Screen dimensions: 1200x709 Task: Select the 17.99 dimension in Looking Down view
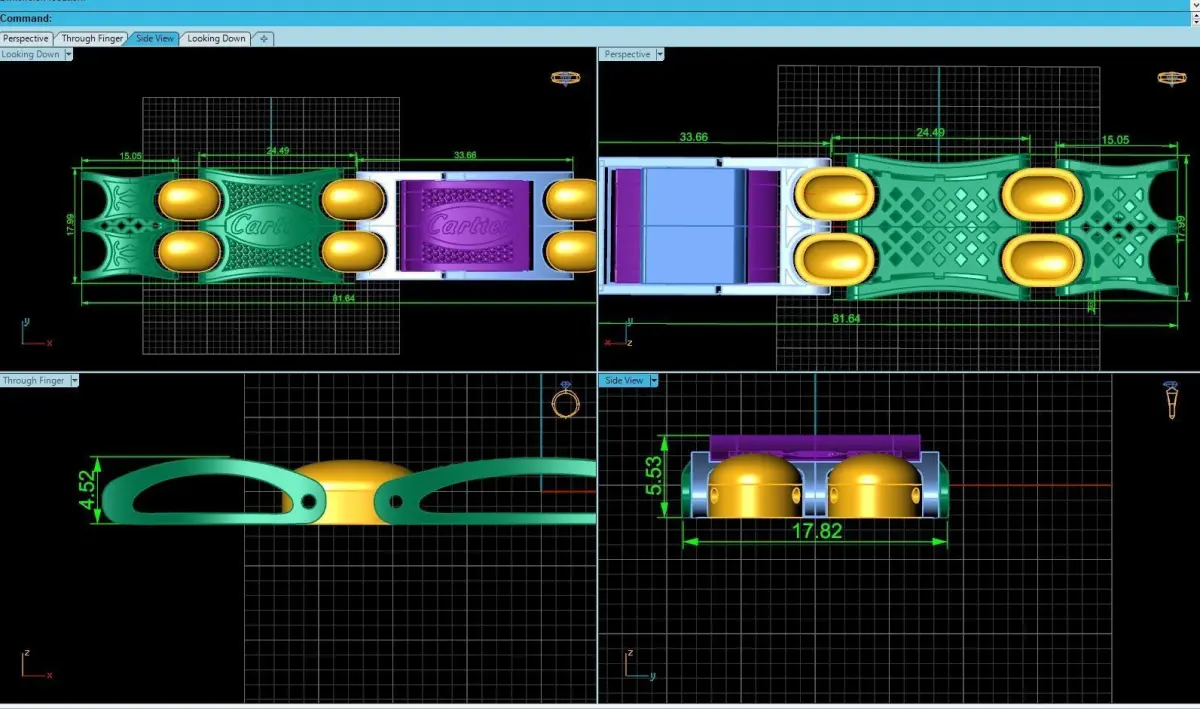(71, 225)
